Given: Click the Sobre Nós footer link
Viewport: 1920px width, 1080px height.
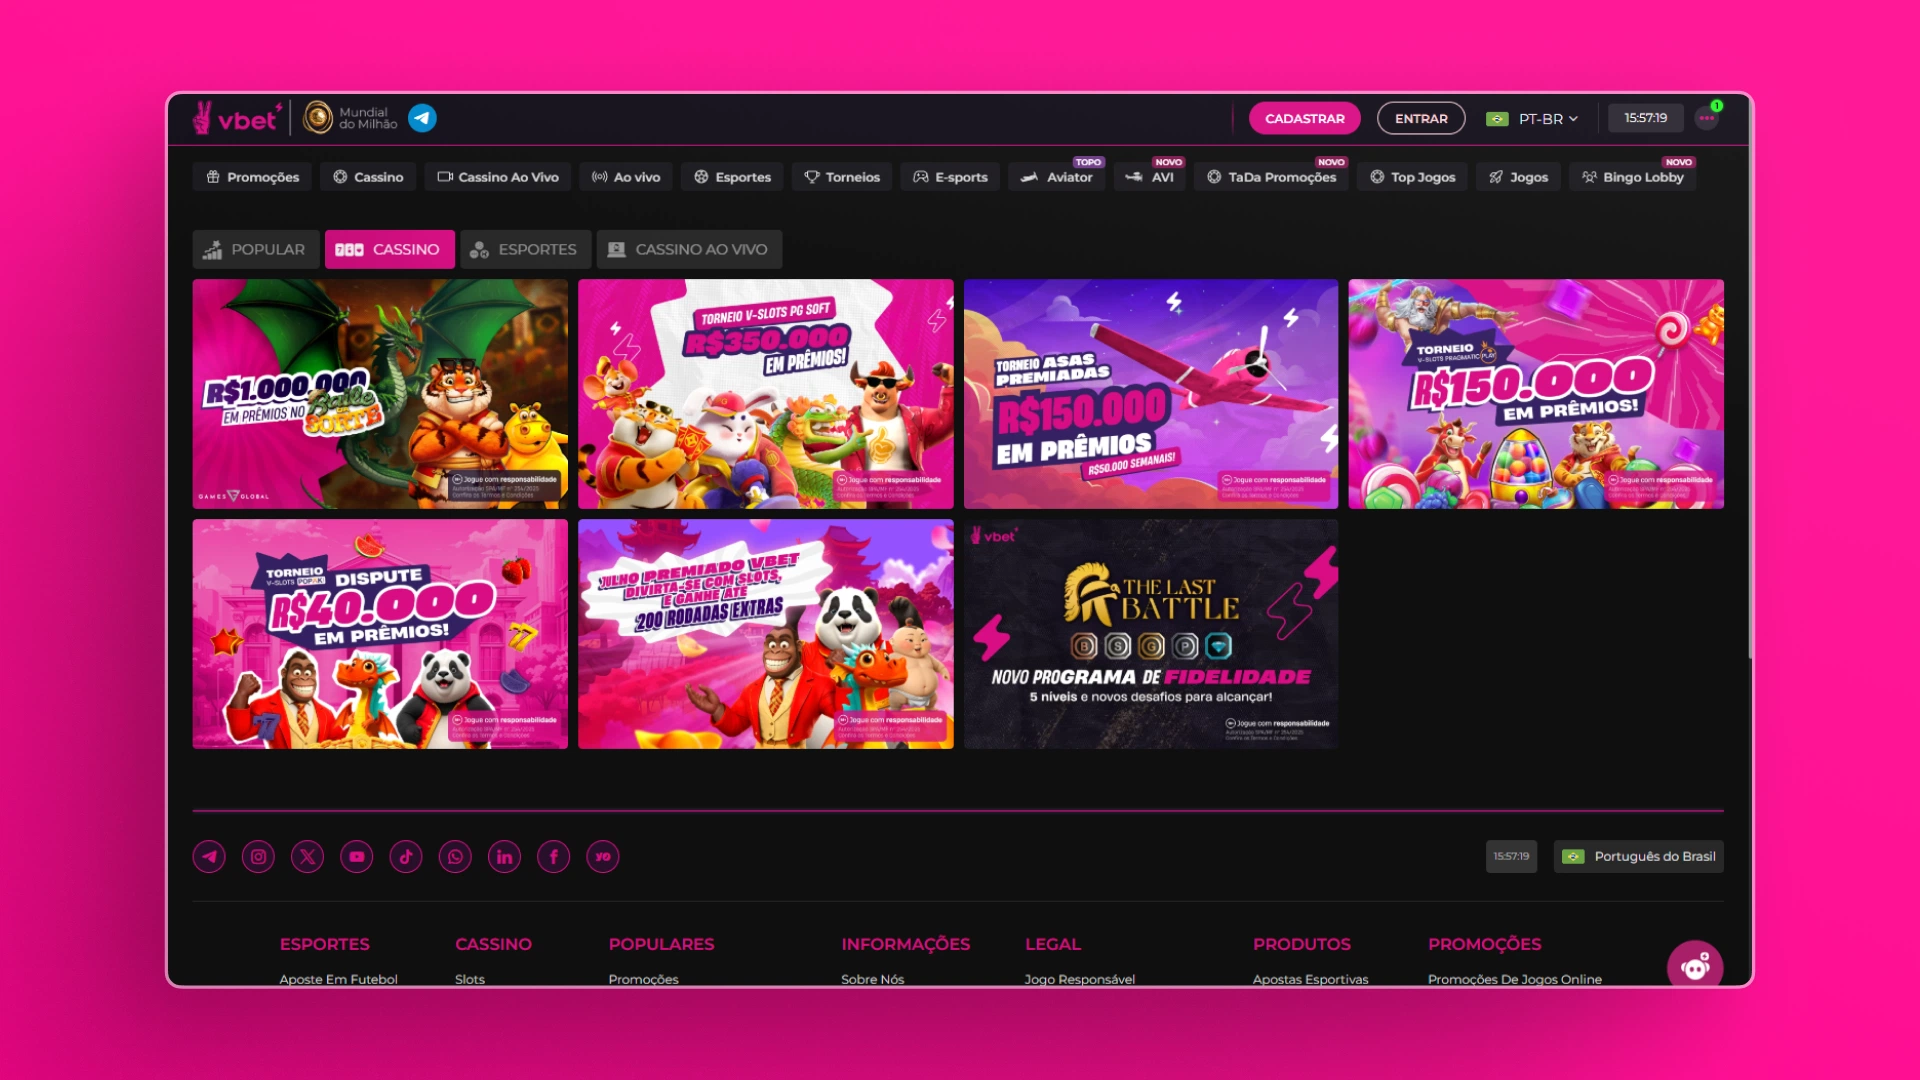Looking at the screenshot, I should pyautogui.click(x=872, y=979).
